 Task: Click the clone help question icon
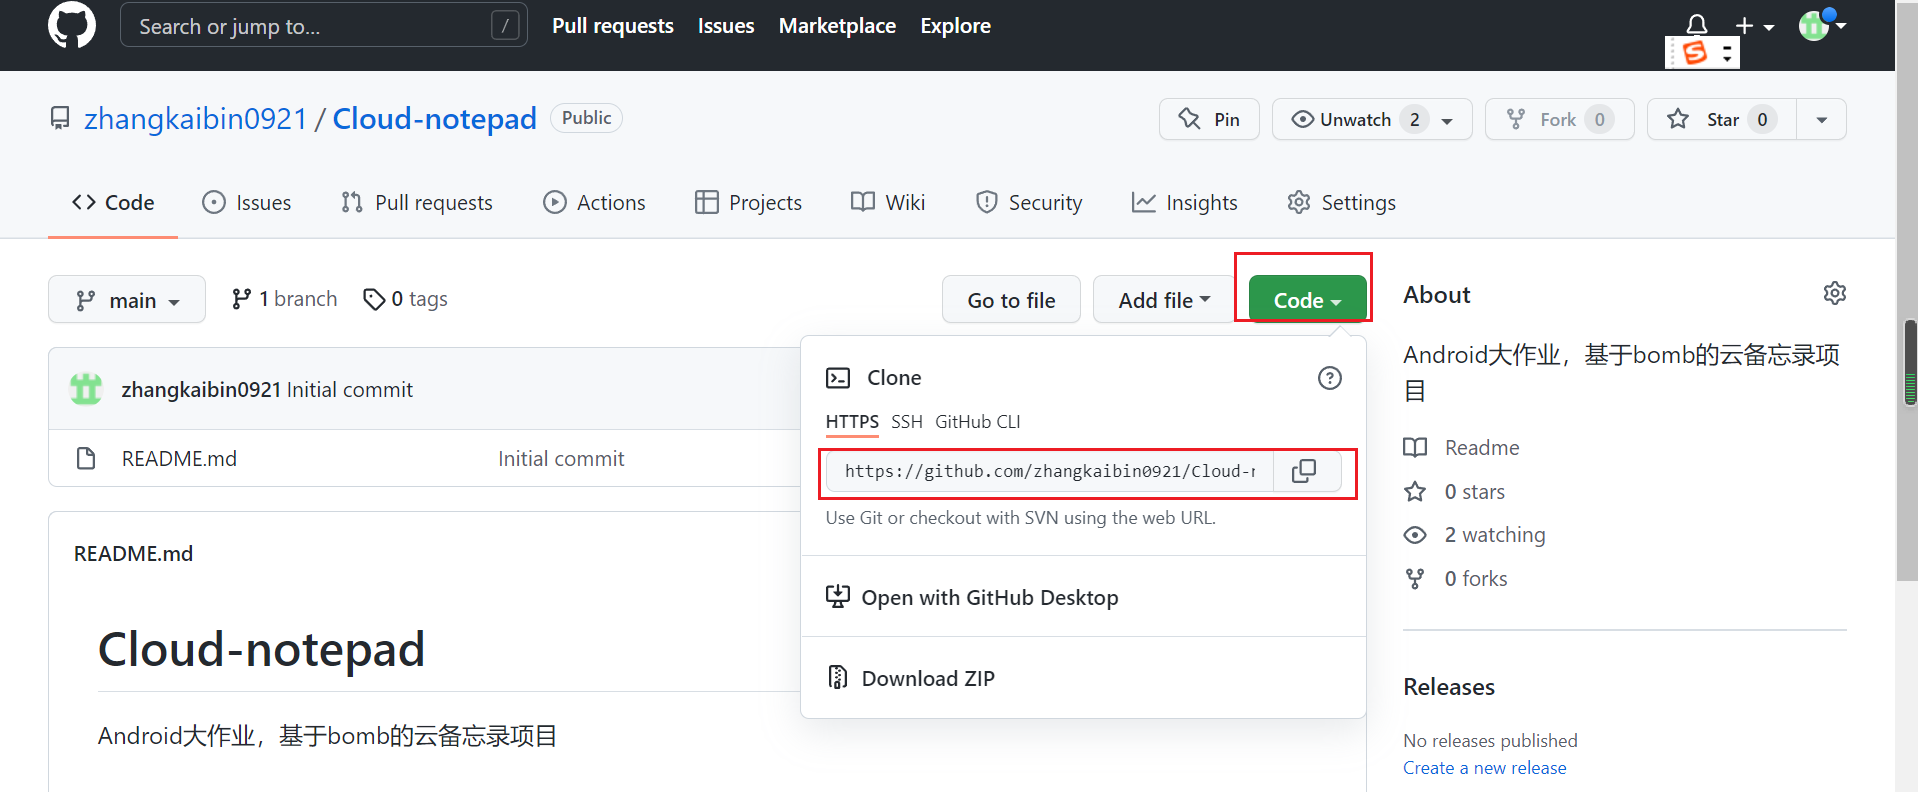click(x=1329, y=378)
